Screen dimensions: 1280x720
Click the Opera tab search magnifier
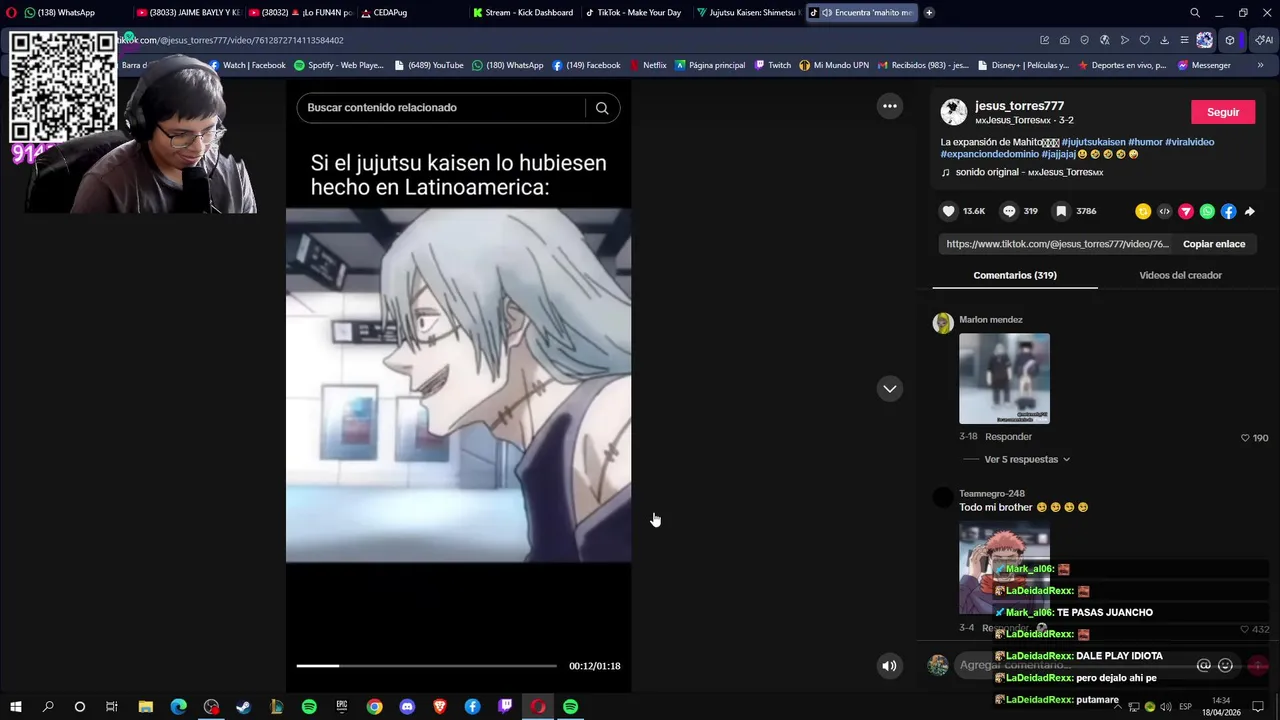tap(1194, 13)
